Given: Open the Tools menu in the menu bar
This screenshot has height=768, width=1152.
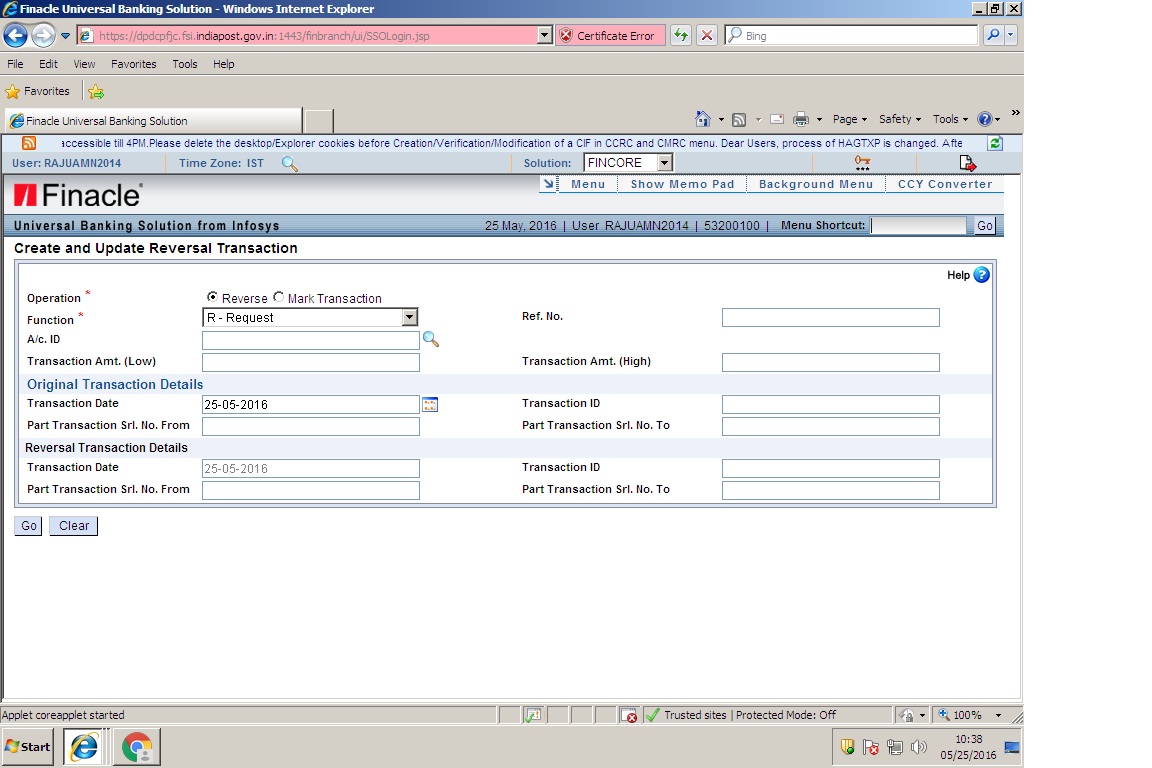Looking at the screenshot, I should tap(184, 64).
